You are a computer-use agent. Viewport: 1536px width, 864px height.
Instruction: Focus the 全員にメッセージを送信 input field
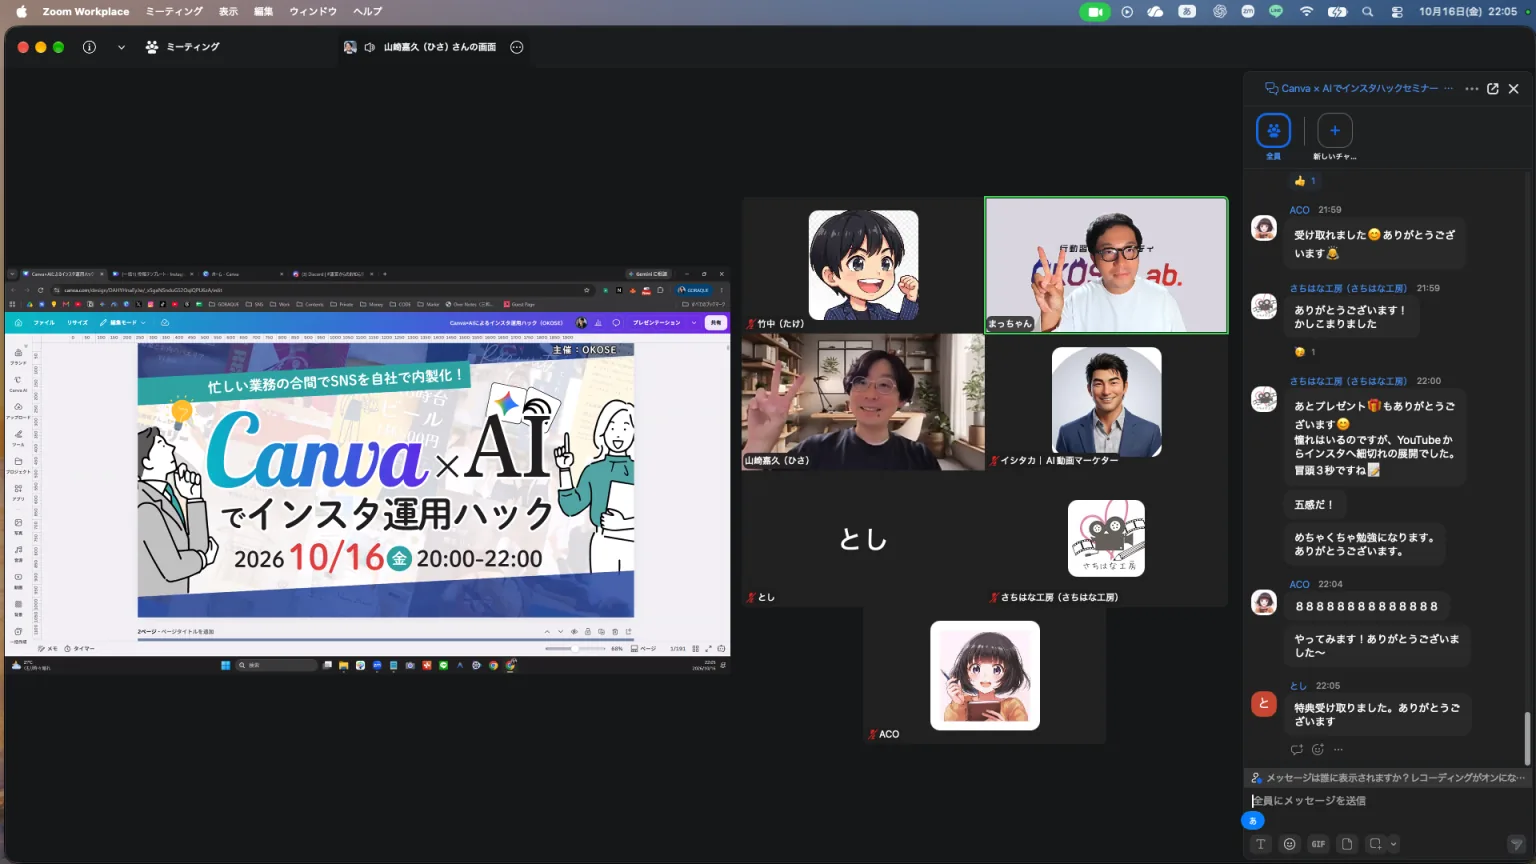point(1388,800)
